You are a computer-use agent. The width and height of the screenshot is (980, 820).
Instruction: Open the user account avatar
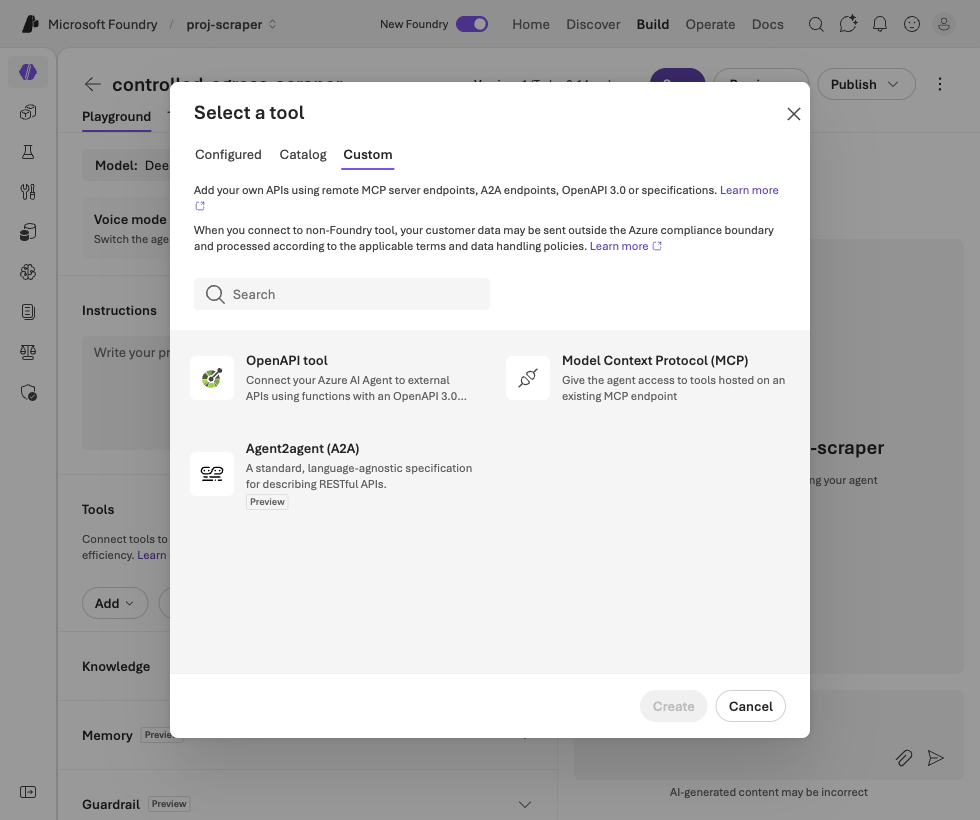(944, 24)
